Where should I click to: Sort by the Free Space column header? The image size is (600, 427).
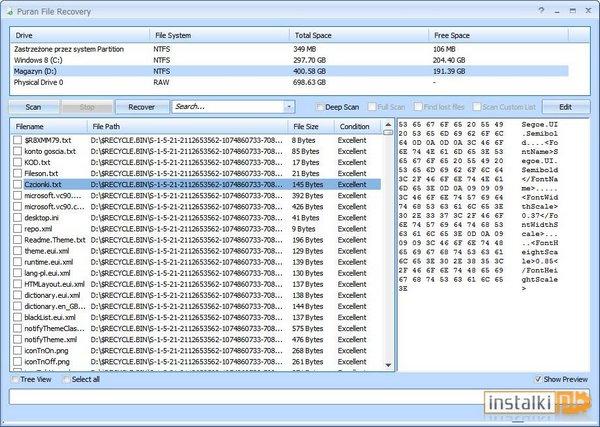tap(499, 35)
